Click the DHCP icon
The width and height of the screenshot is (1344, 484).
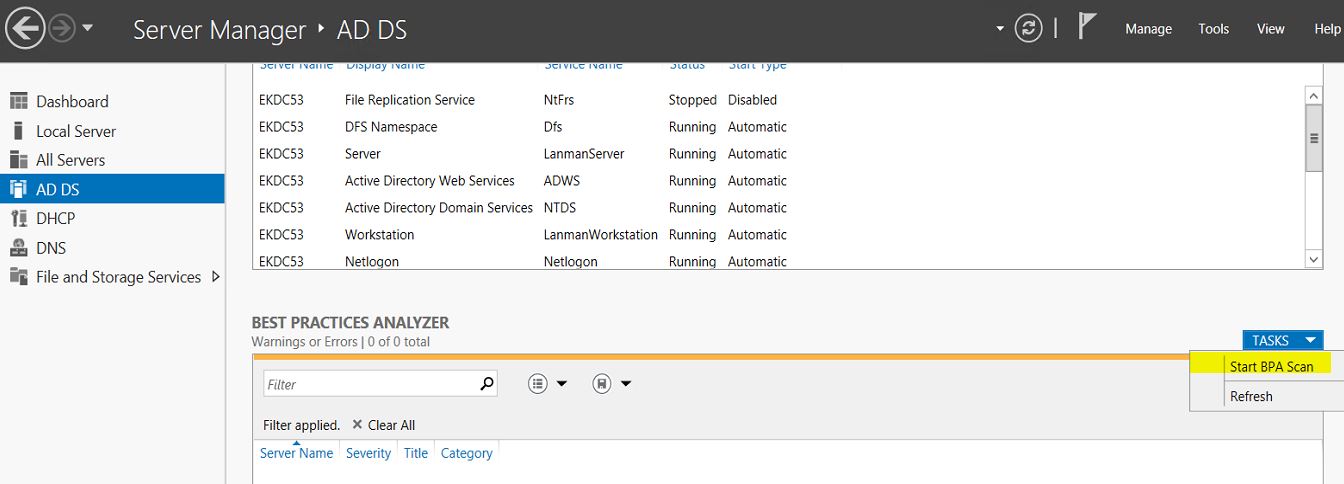tap(18, 218)
